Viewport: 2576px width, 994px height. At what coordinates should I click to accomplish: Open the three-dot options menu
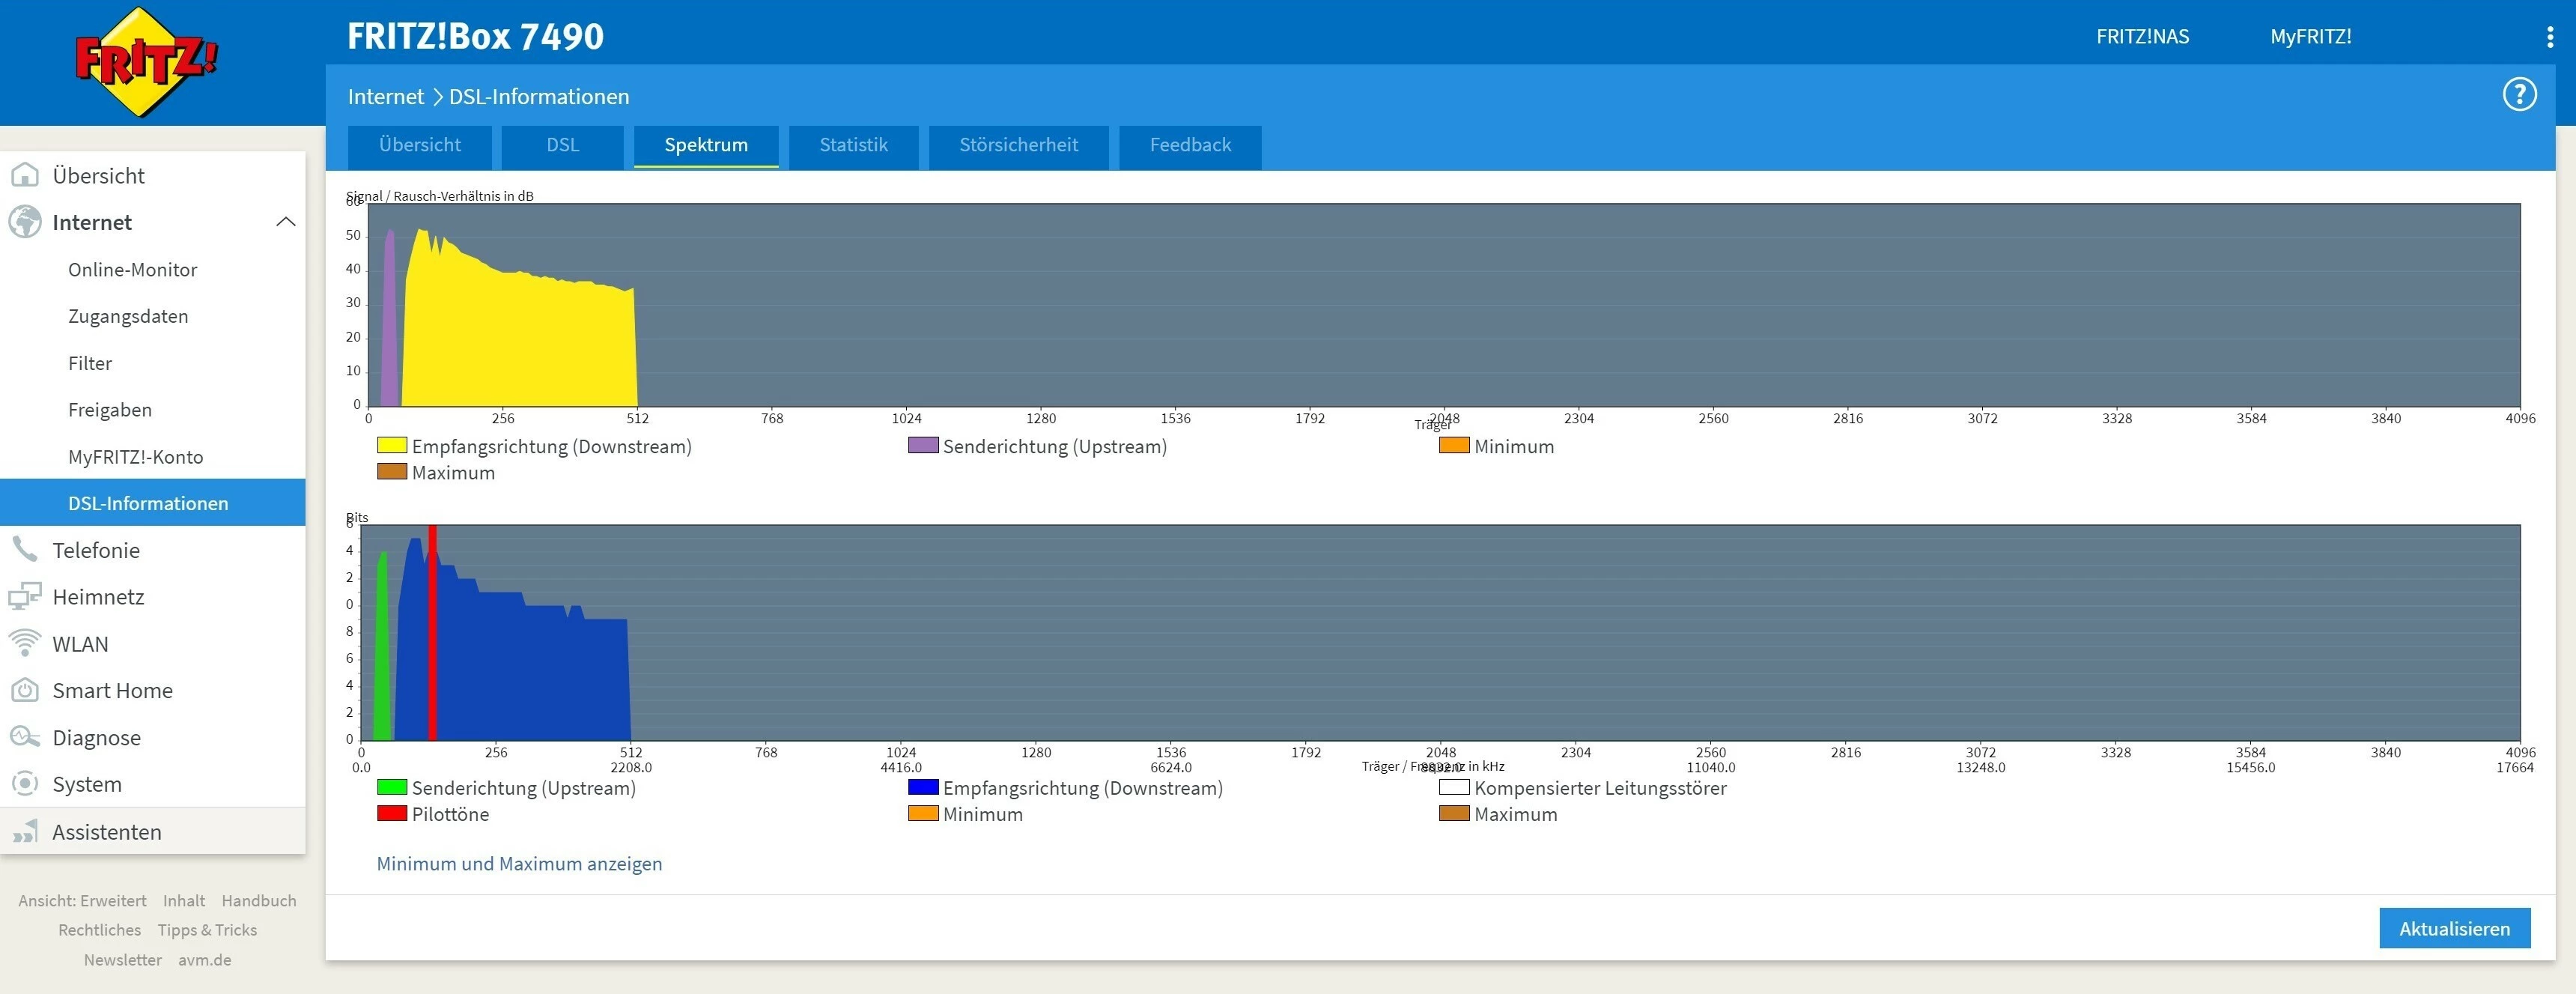pyautogui.click(x=2549, y=37)
